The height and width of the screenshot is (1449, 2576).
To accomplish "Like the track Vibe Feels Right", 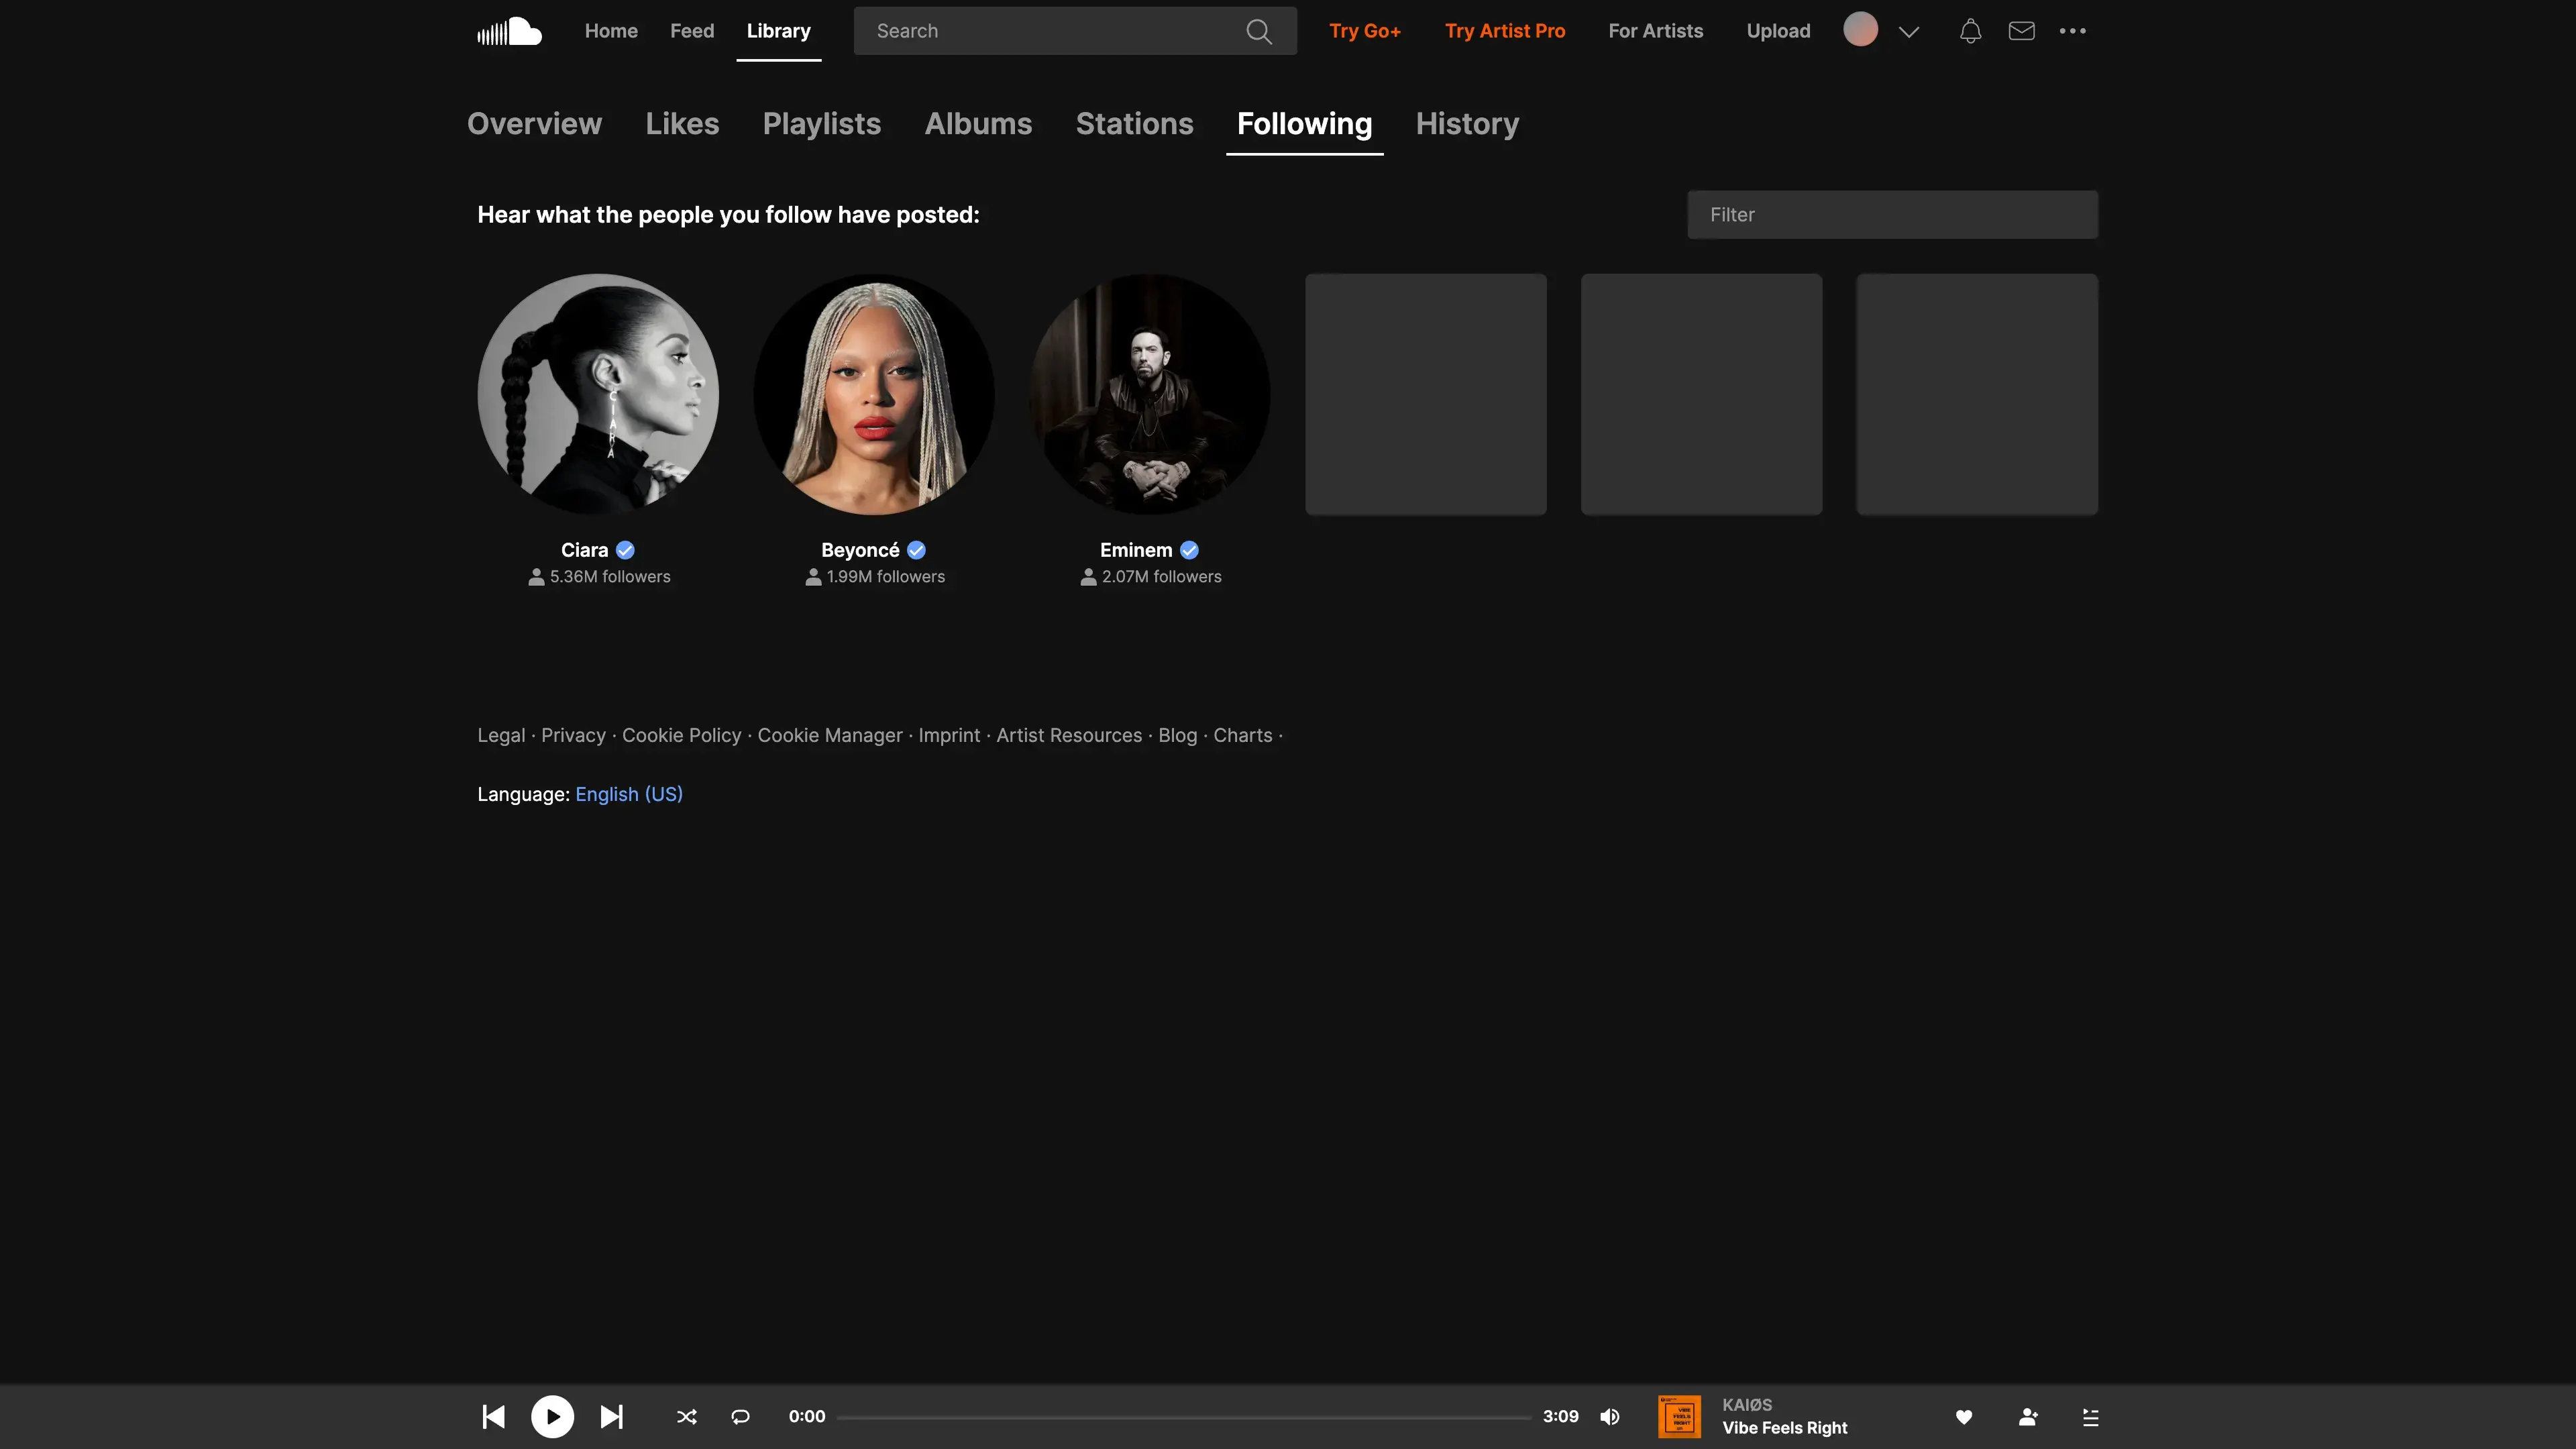I will point(1963,1416).
